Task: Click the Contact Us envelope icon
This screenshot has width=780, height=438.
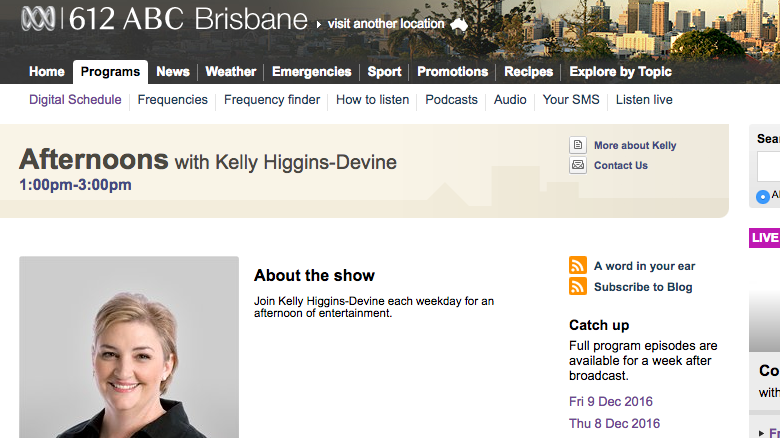Action: (x=577, y=165)
